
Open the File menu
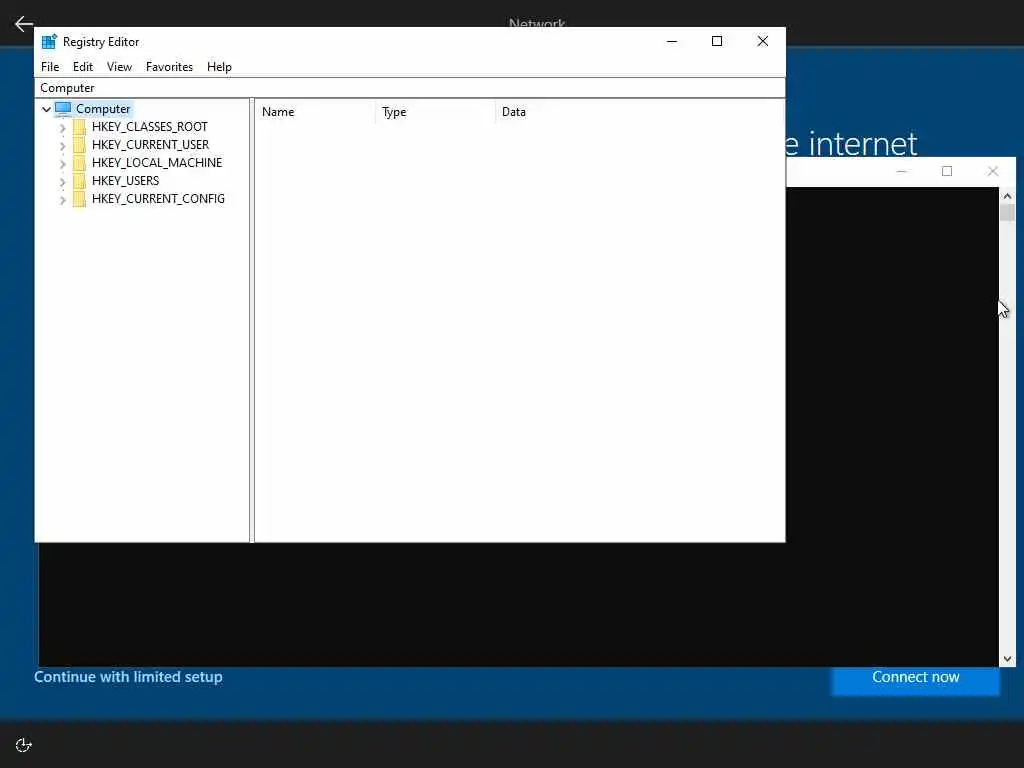[x=50, y=67]
